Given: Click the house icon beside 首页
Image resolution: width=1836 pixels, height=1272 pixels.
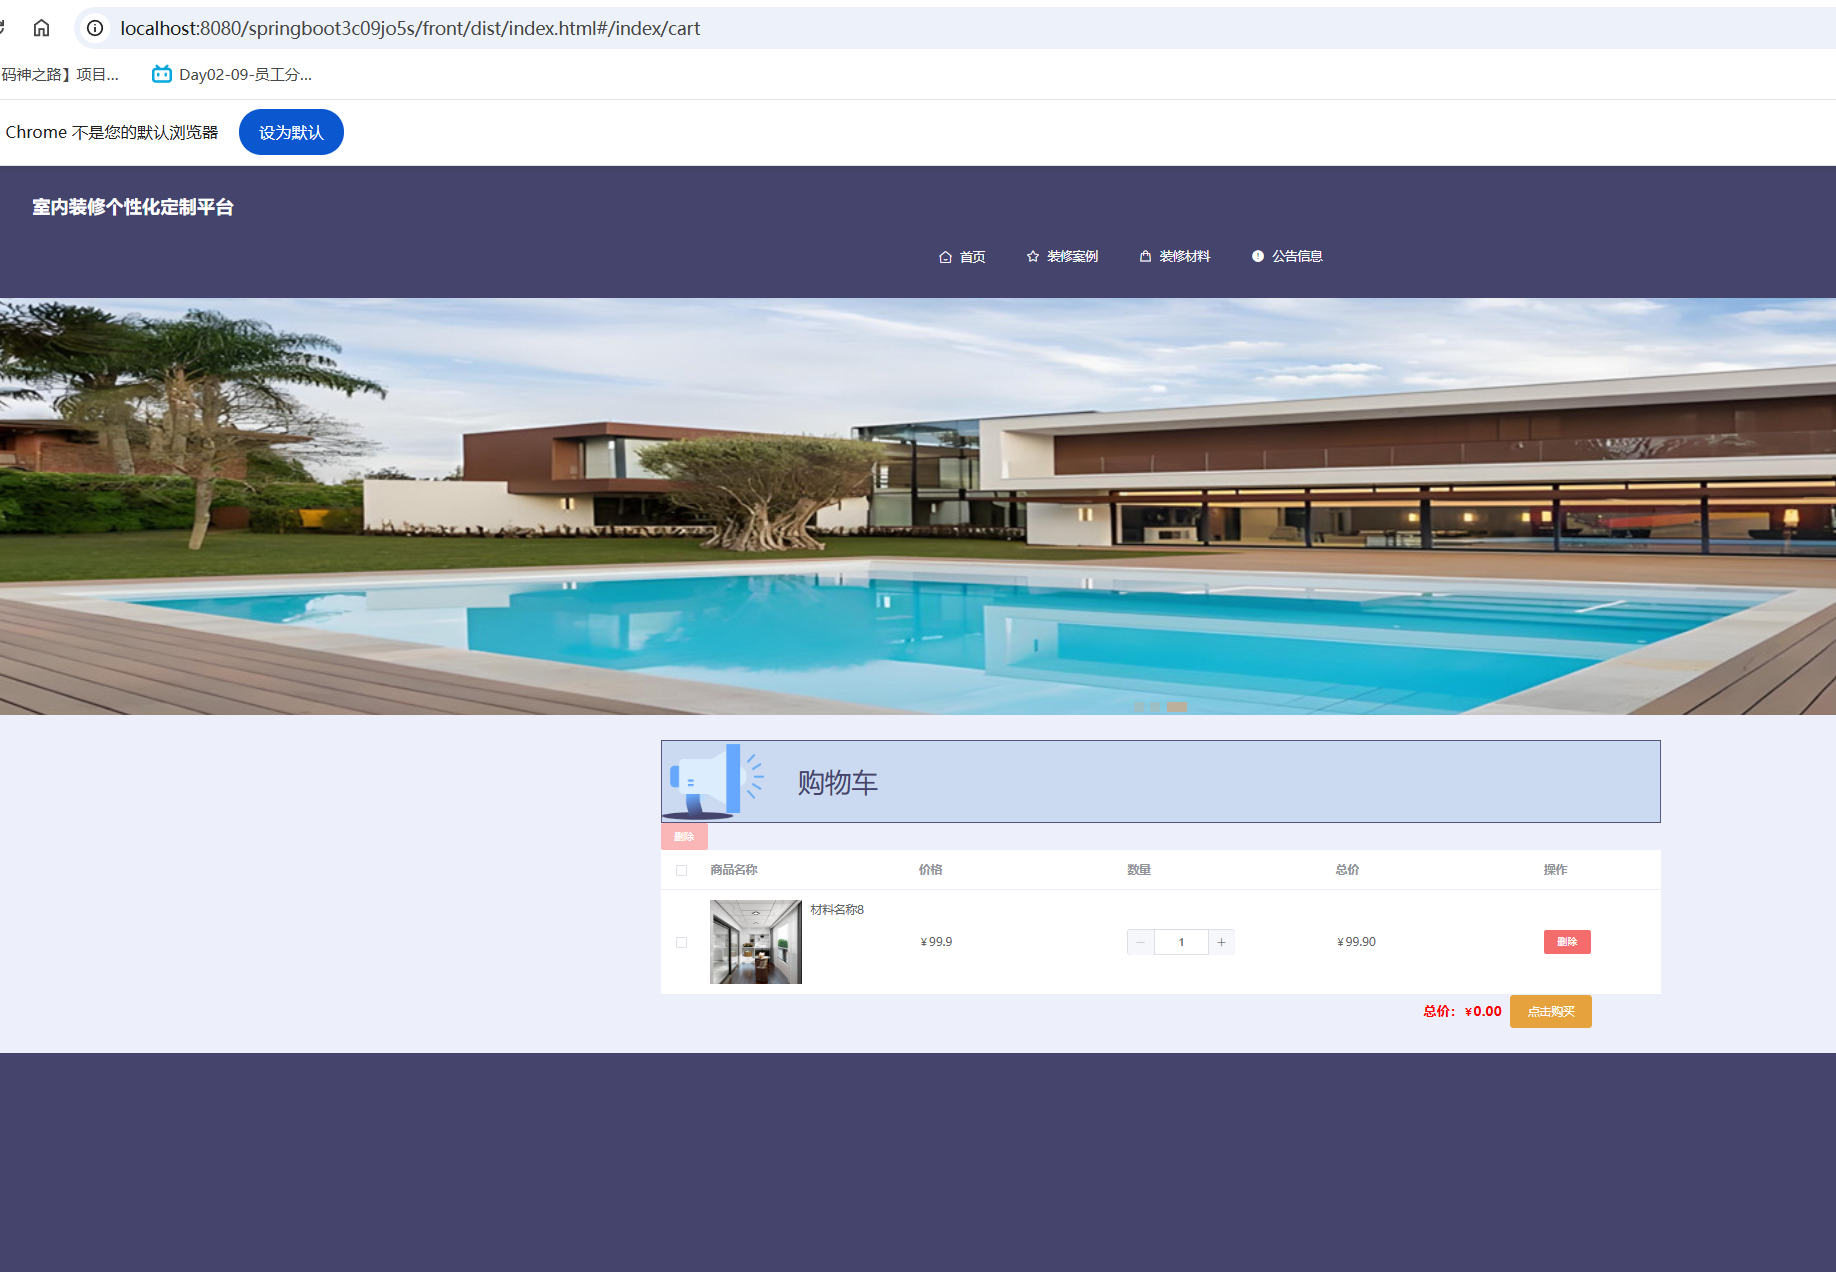Looking at the screenshot, I should (x=945, y=257).
